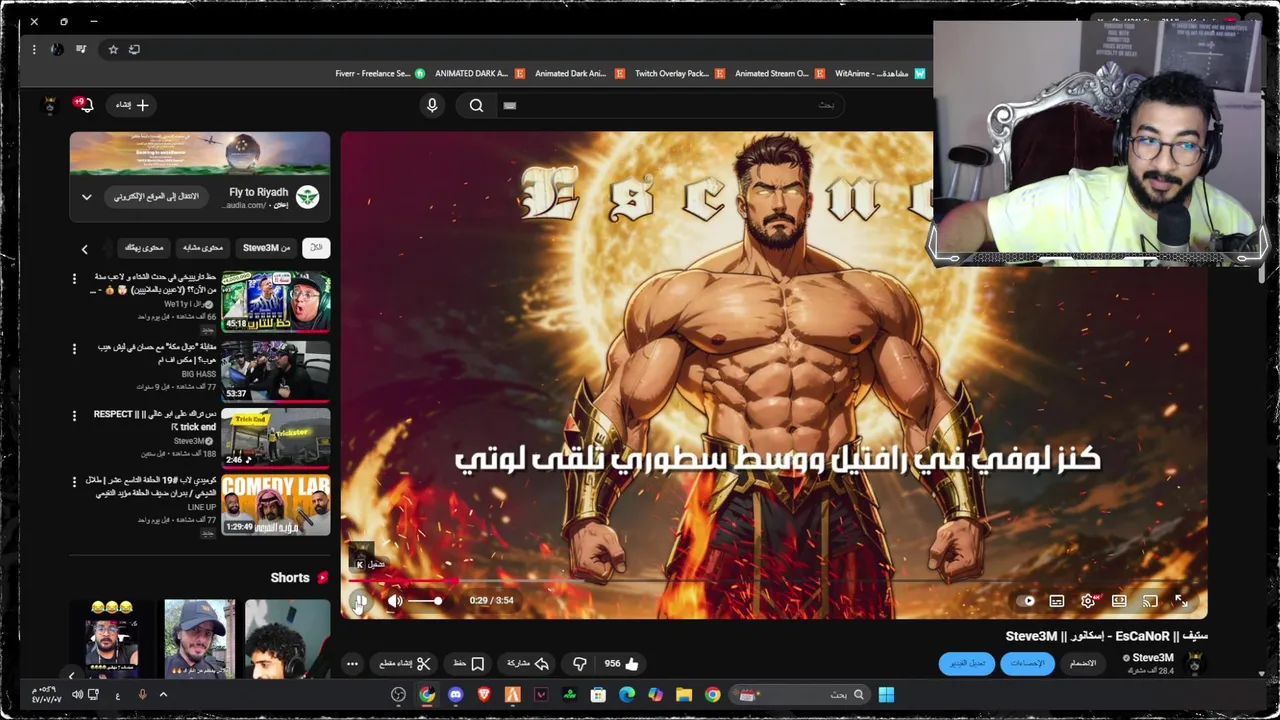The image size is (1280, 720).
Task: Open the RESPECT trick end video thumbnail
Action: (x=276, y=437)
